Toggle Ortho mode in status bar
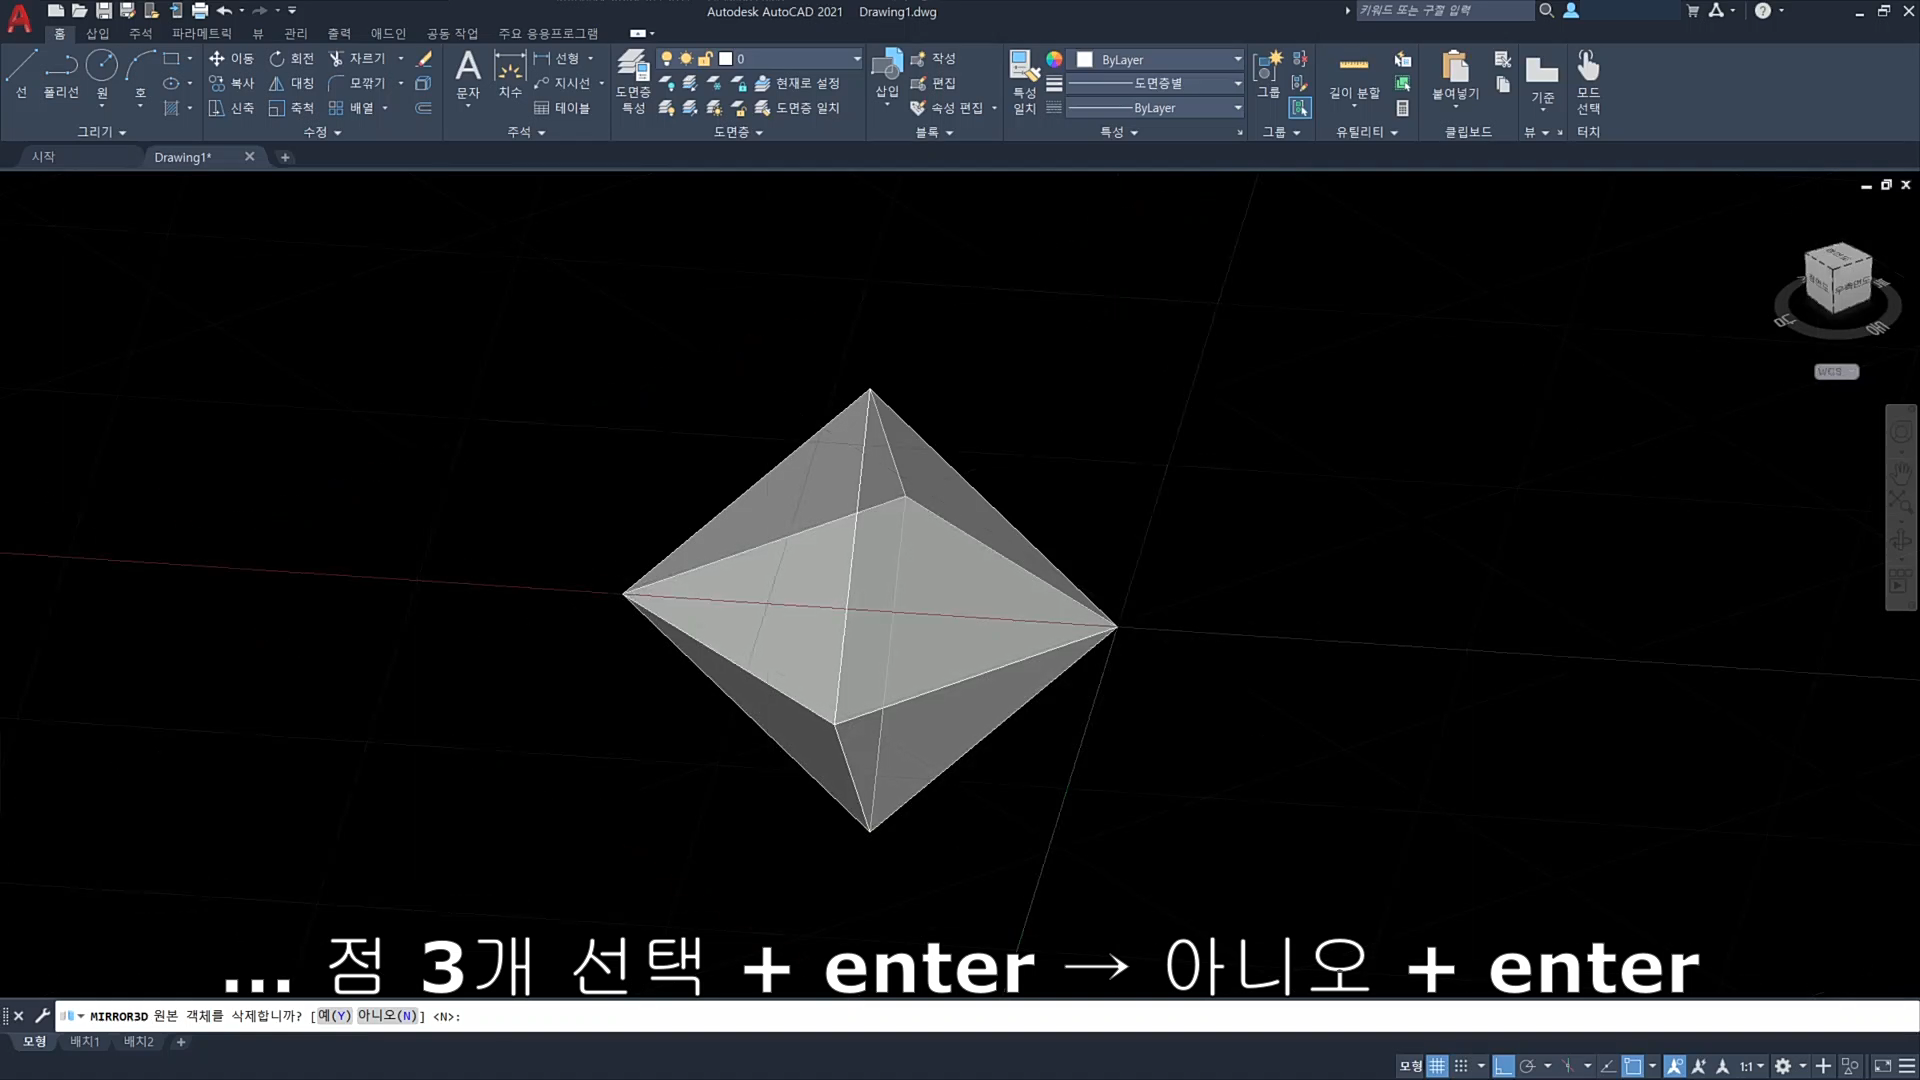 pyautogui.click(x=1503, y=1066)
